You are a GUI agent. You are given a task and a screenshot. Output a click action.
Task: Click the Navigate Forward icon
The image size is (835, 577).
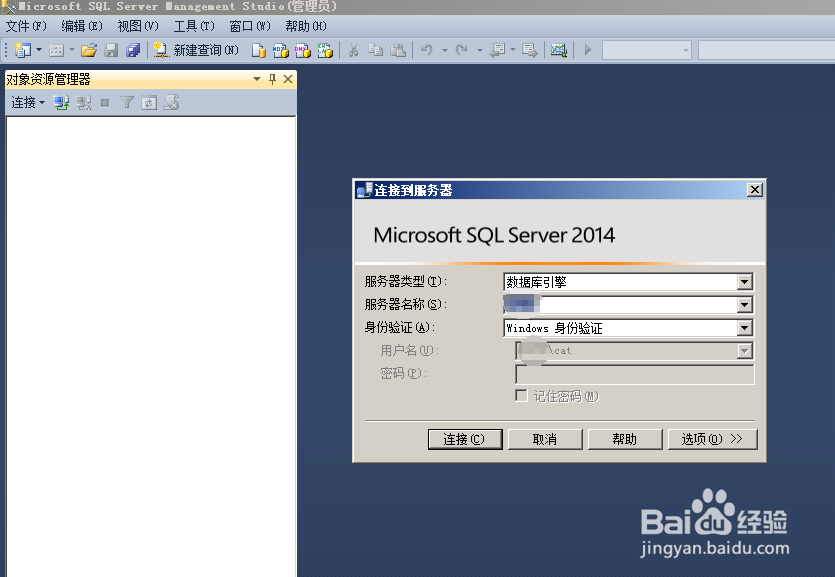(x=530, y=50)
